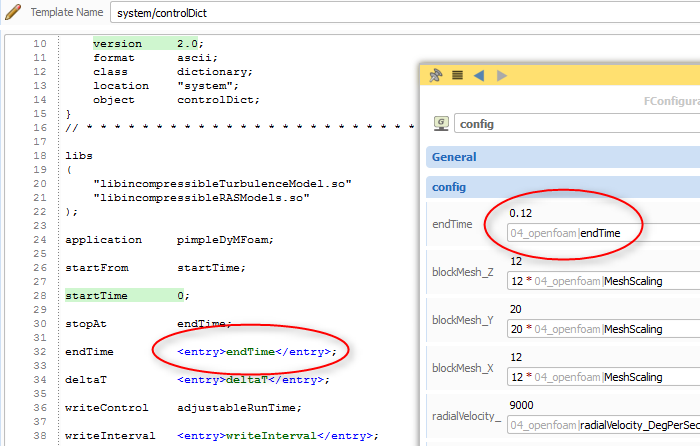Click the configuration object icon beside the config name
The image size is (700, 446).
[x=441, y=123]
